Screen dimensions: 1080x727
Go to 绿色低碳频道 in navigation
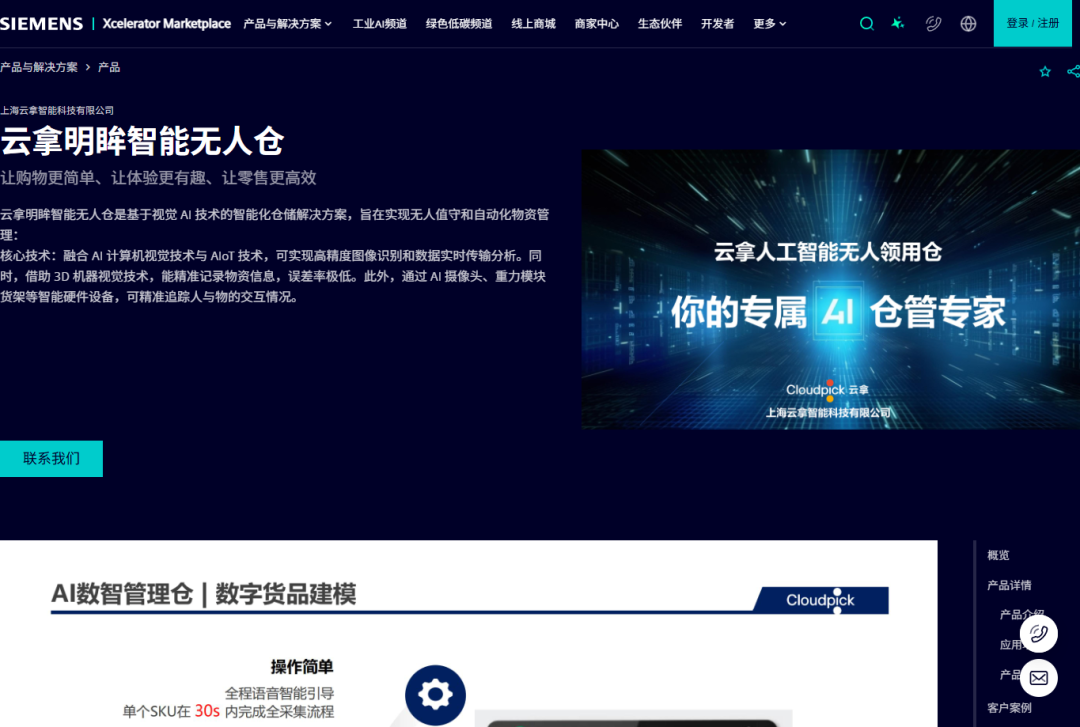[x=459, y=23]
